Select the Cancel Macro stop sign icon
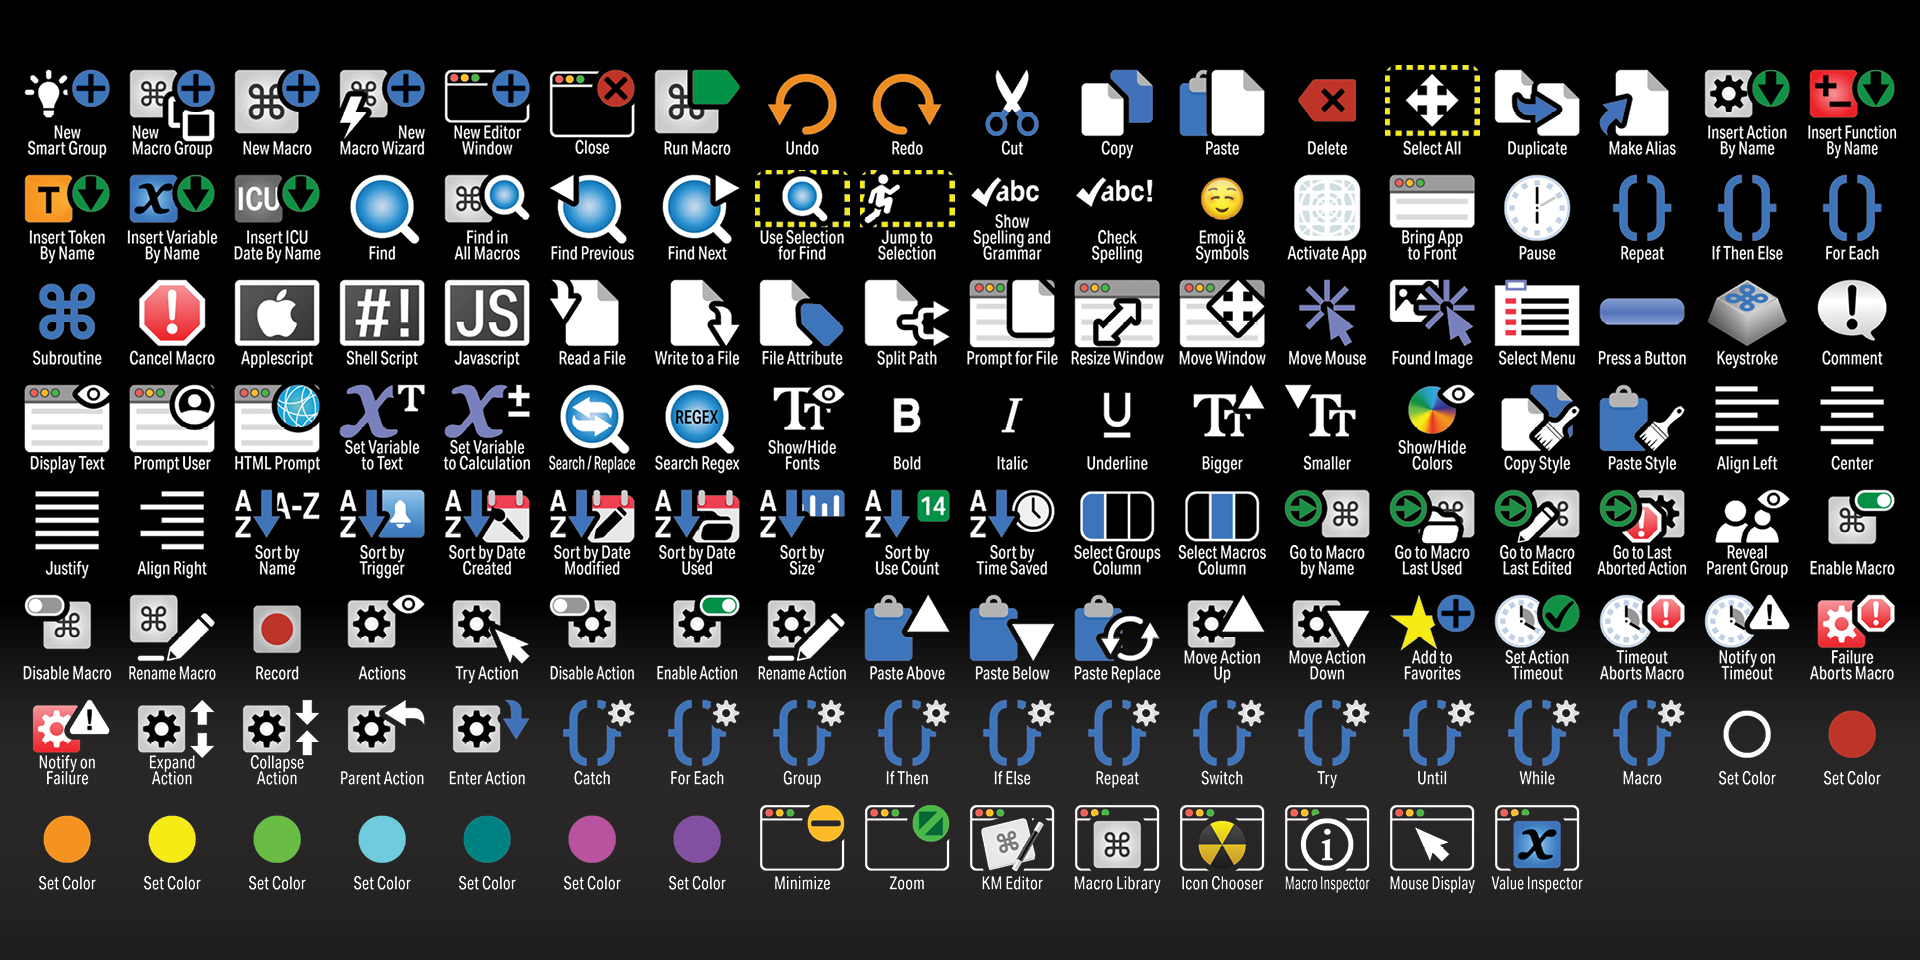 172,312
